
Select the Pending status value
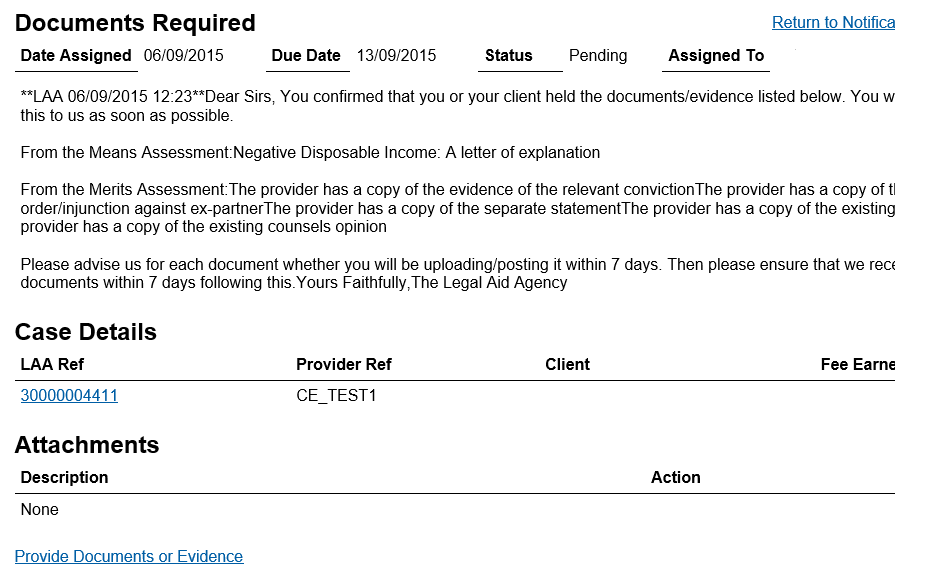click(598, 56)
